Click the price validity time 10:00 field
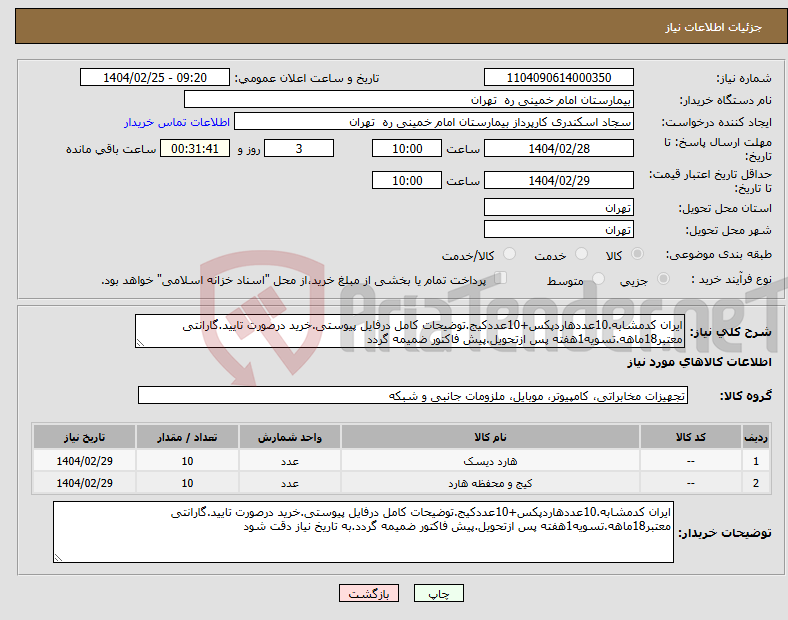788x620 pixels. [x=407, y=180]
